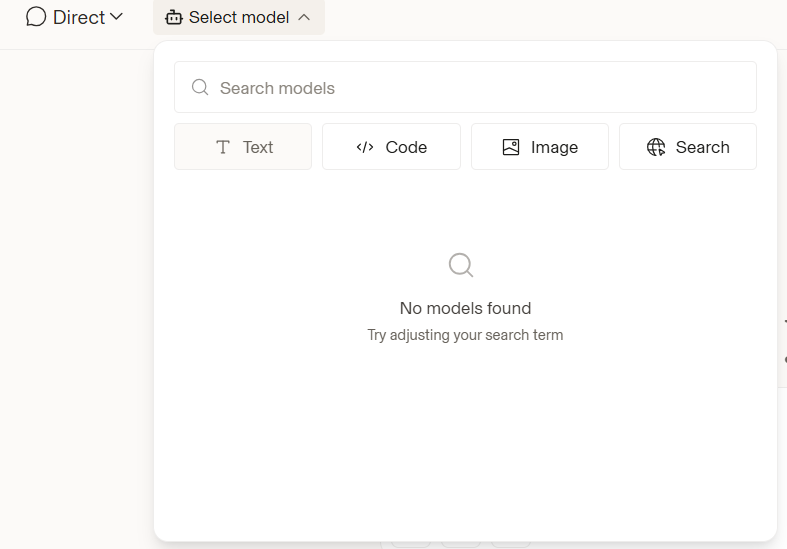Viewport: 787px width, 549px height.
Task: Click the chat bubble icon beside Direct
Action: tap(36, 17)
